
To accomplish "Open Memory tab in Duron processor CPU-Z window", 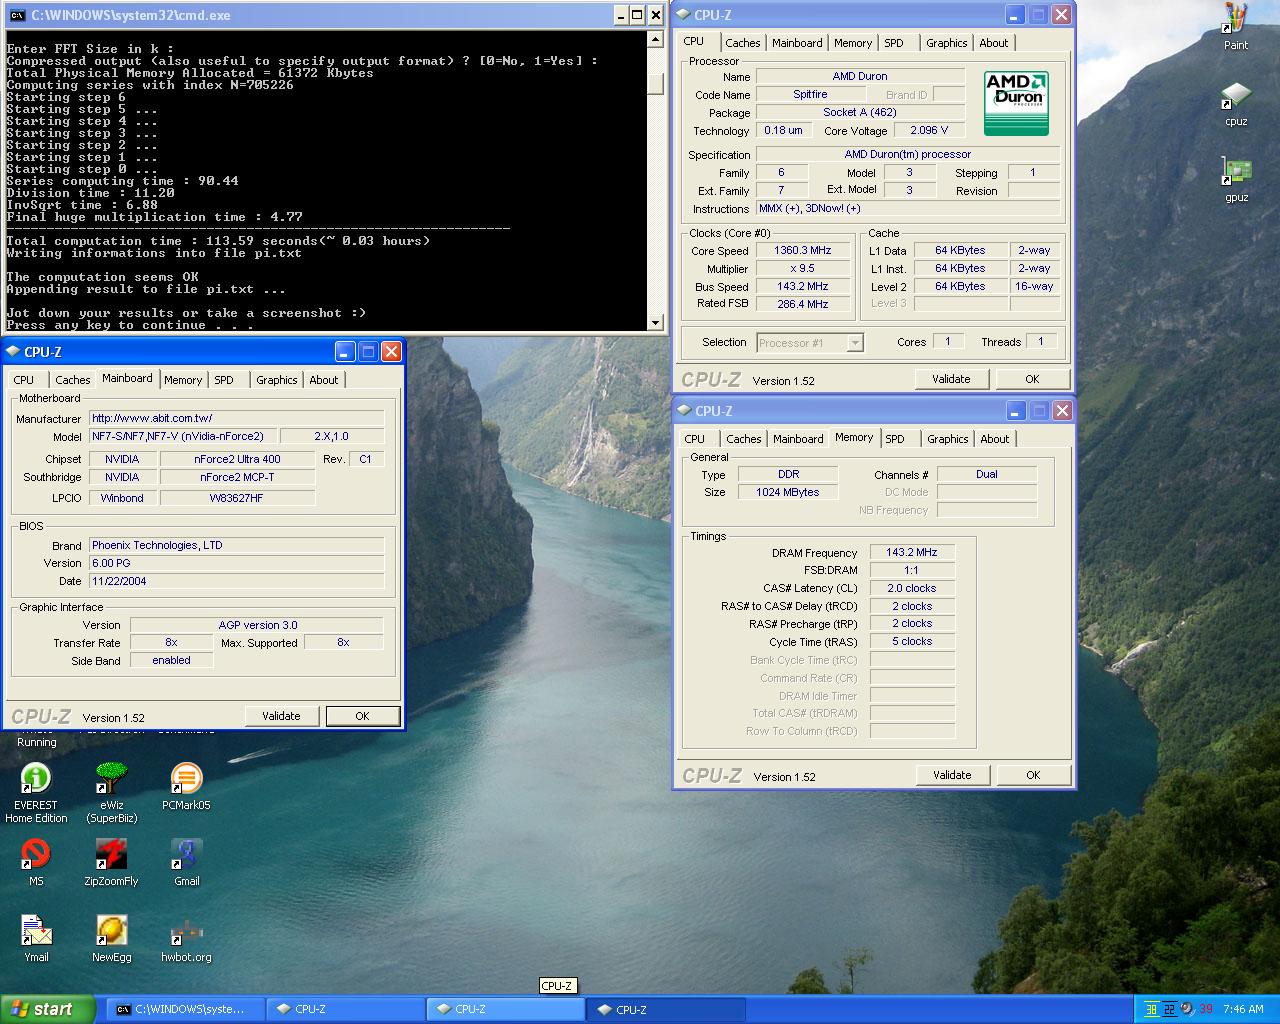I will point(853,43).
